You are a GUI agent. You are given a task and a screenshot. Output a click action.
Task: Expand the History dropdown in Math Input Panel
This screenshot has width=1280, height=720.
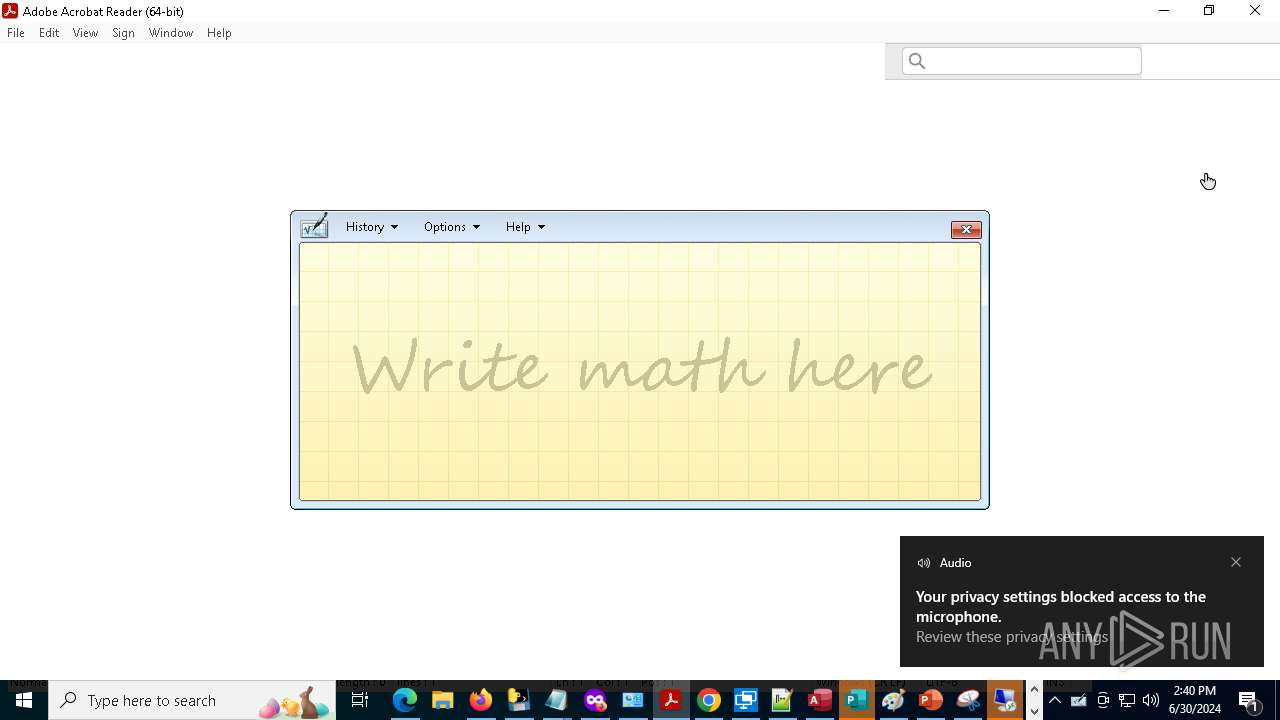pyautogui.click(x=372, y=227)
